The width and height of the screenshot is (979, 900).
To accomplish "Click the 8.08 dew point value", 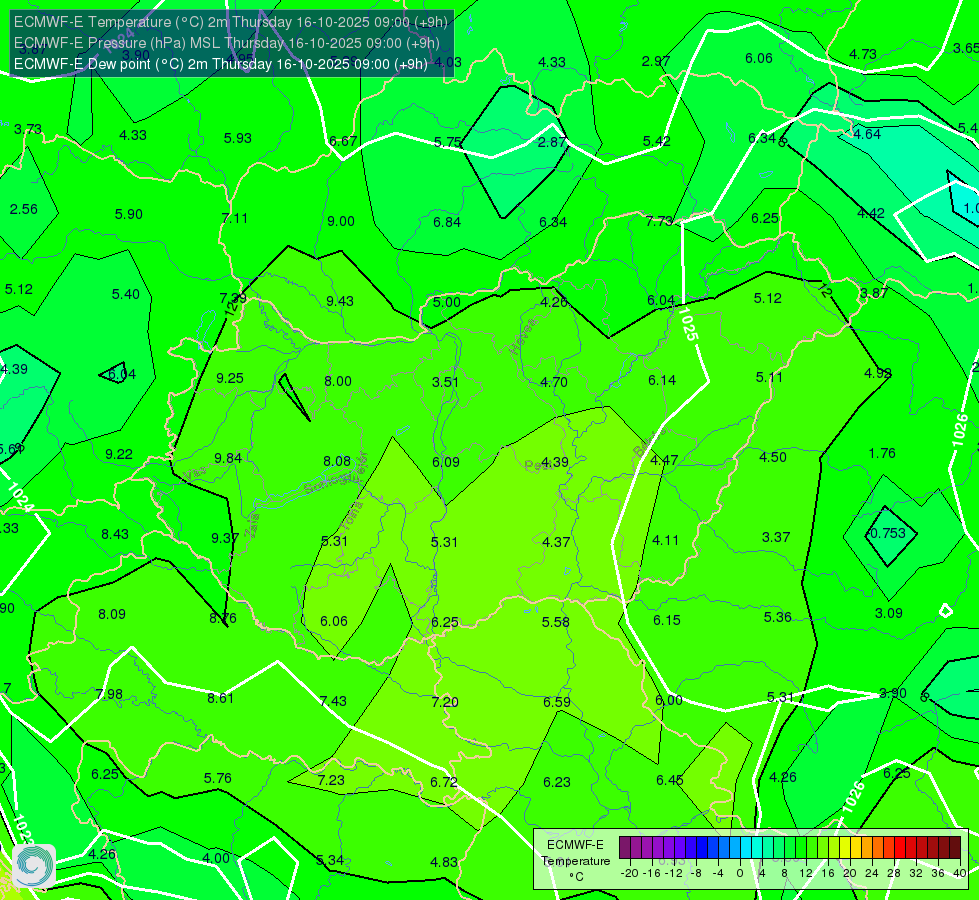I will click(x=337, y=461).
